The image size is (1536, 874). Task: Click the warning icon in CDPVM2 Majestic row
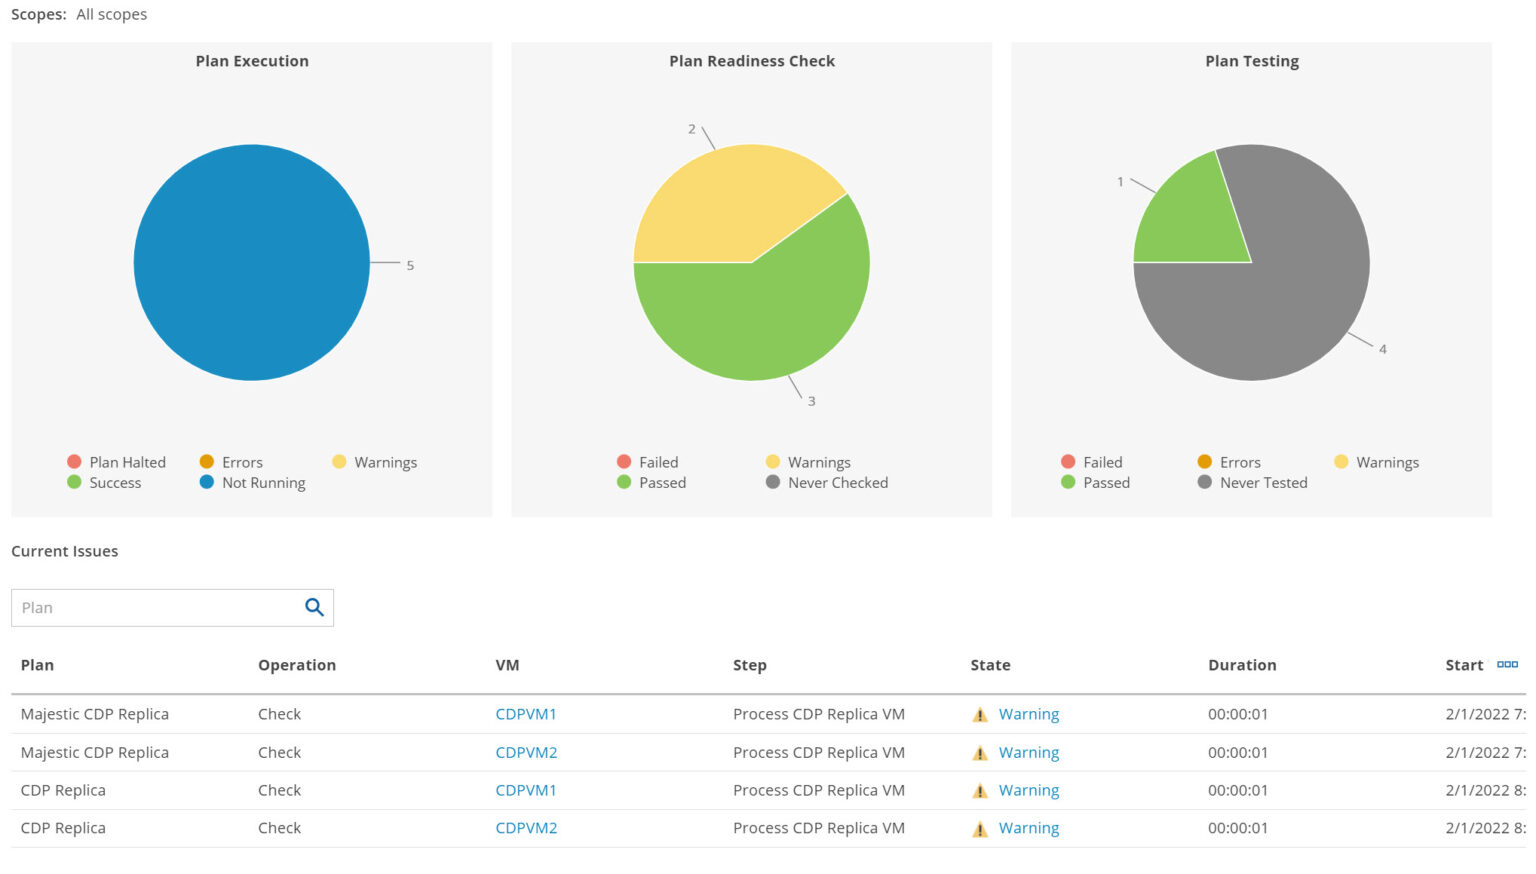pos(980,752)
